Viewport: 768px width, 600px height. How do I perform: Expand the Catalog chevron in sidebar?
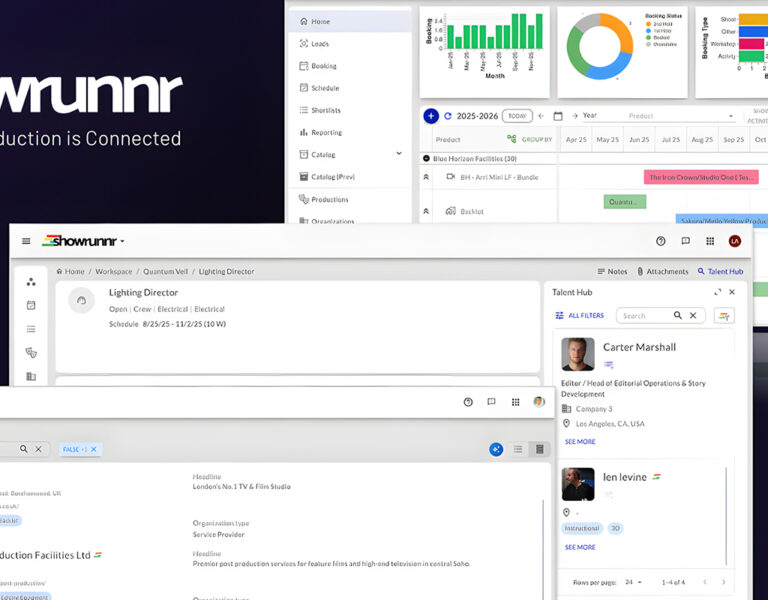click(x=399, y=154)
